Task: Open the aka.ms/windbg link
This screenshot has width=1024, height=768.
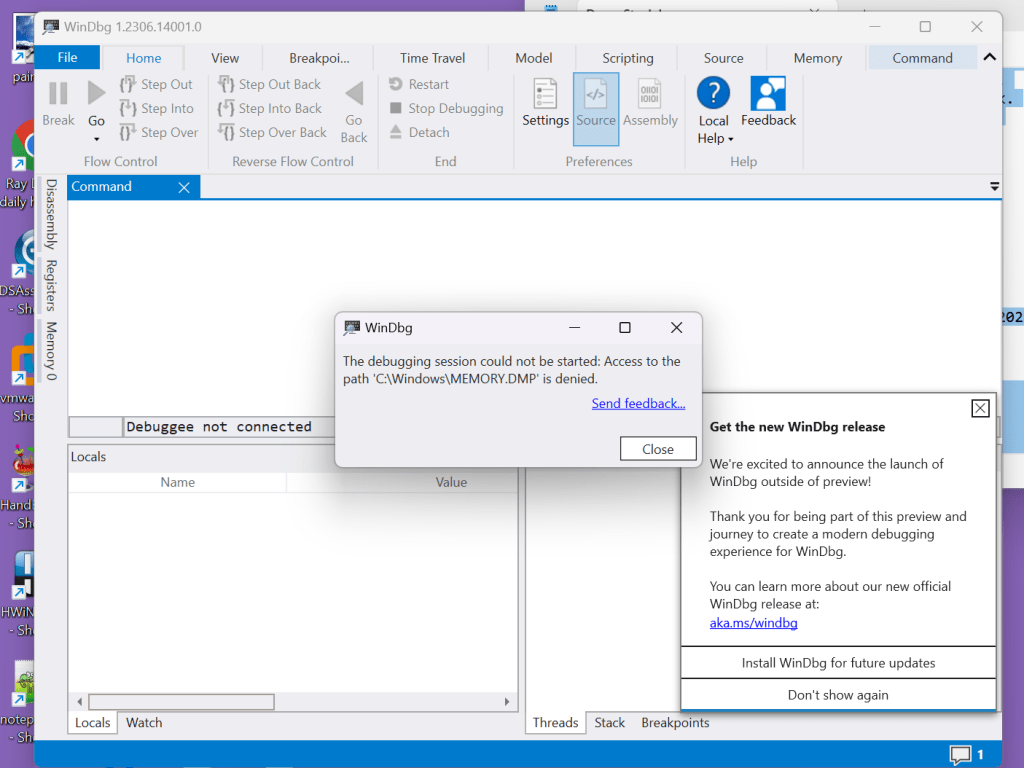Action: [x=753, y=623]
